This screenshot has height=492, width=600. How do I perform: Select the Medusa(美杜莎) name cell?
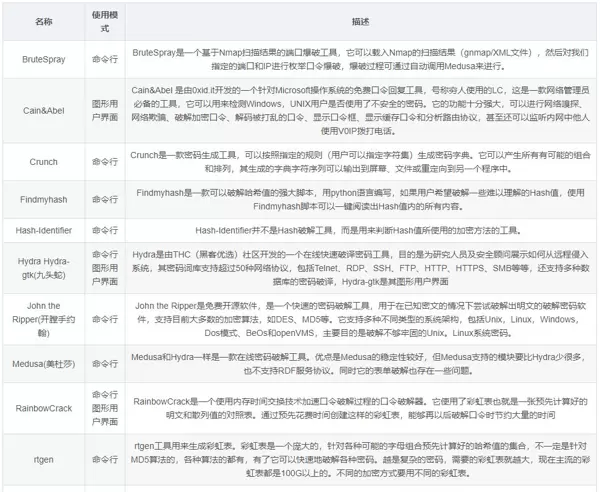pos(44,365)
